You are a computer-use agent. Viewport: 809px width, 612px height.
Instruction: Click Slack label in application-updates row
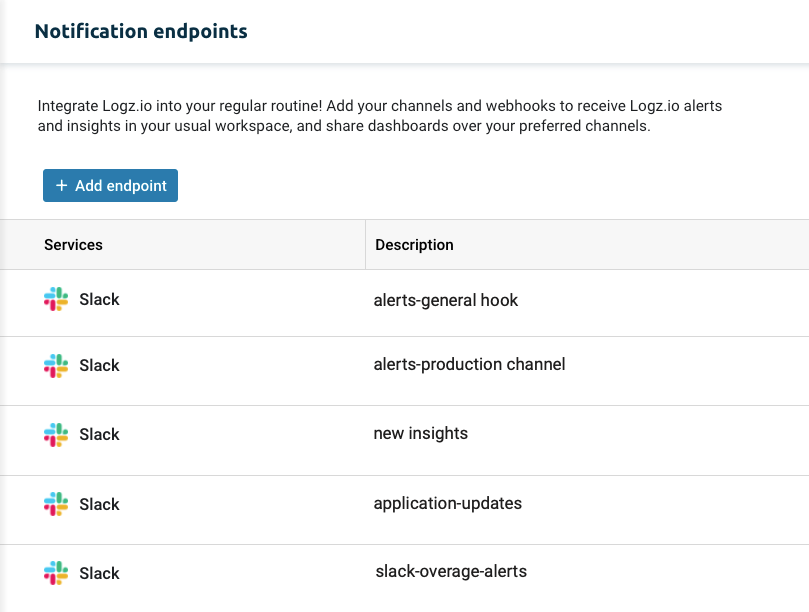point(99,504)
